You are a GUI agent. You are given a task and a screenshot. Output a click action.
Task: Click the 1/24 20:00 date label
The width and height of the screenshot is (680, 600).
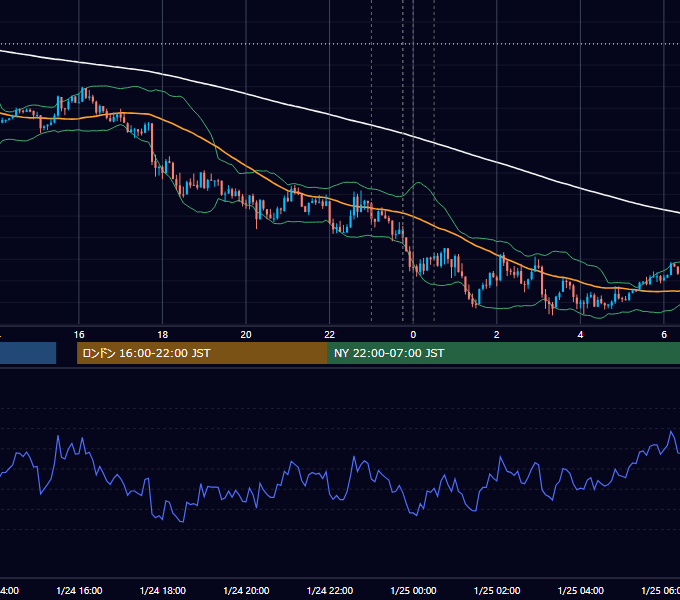(x=246, y=590)
